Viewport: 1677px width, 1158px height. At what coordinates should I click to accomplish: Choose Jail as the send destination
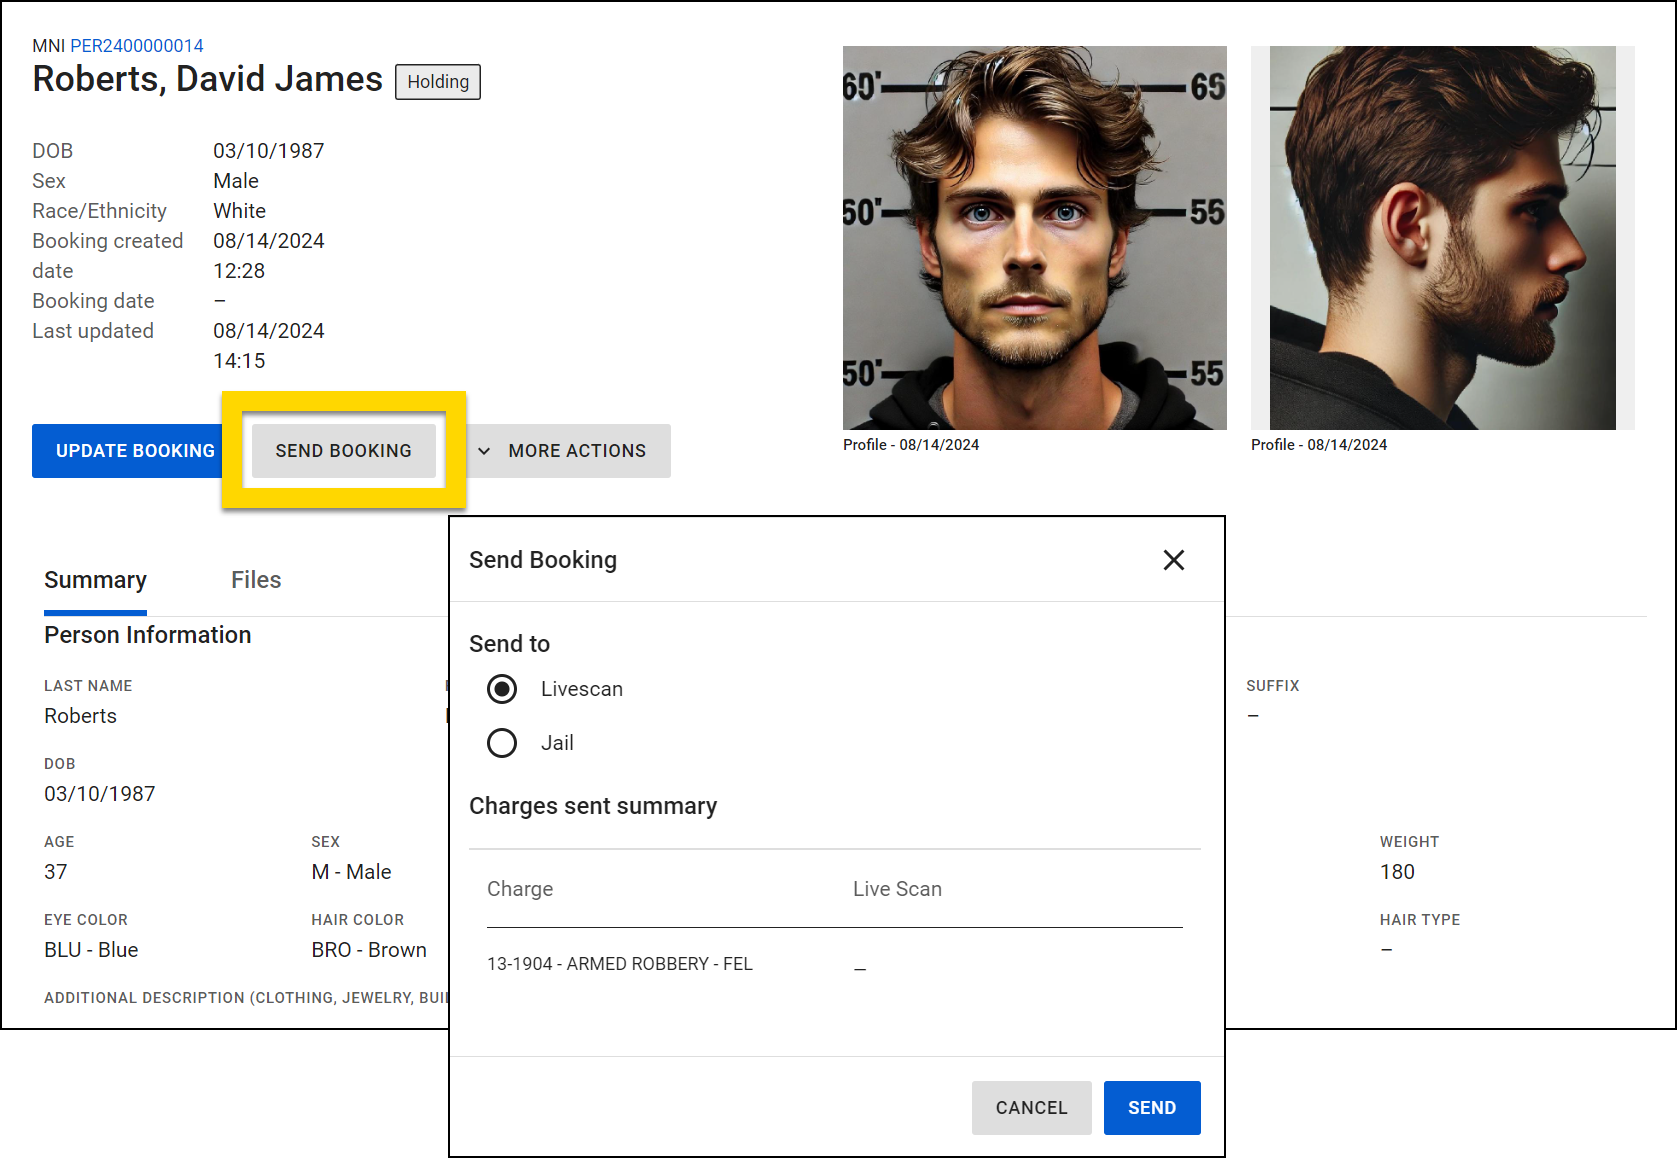click(x=502, y=743)
